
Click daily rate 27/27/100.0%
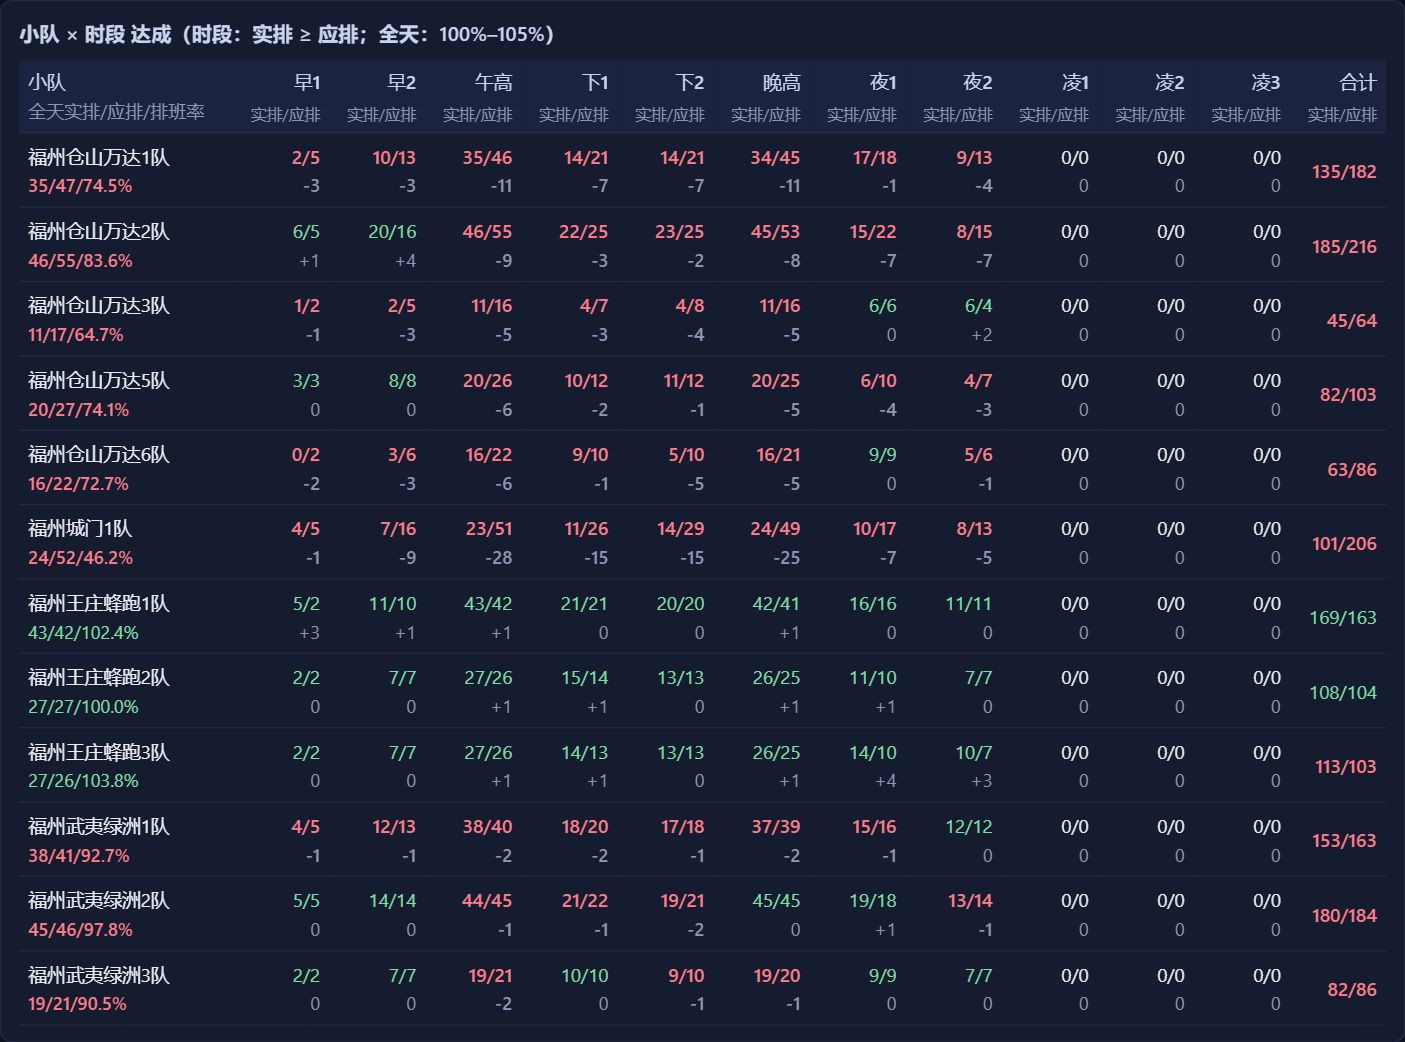pyautogui.click(x=83, y=707)
